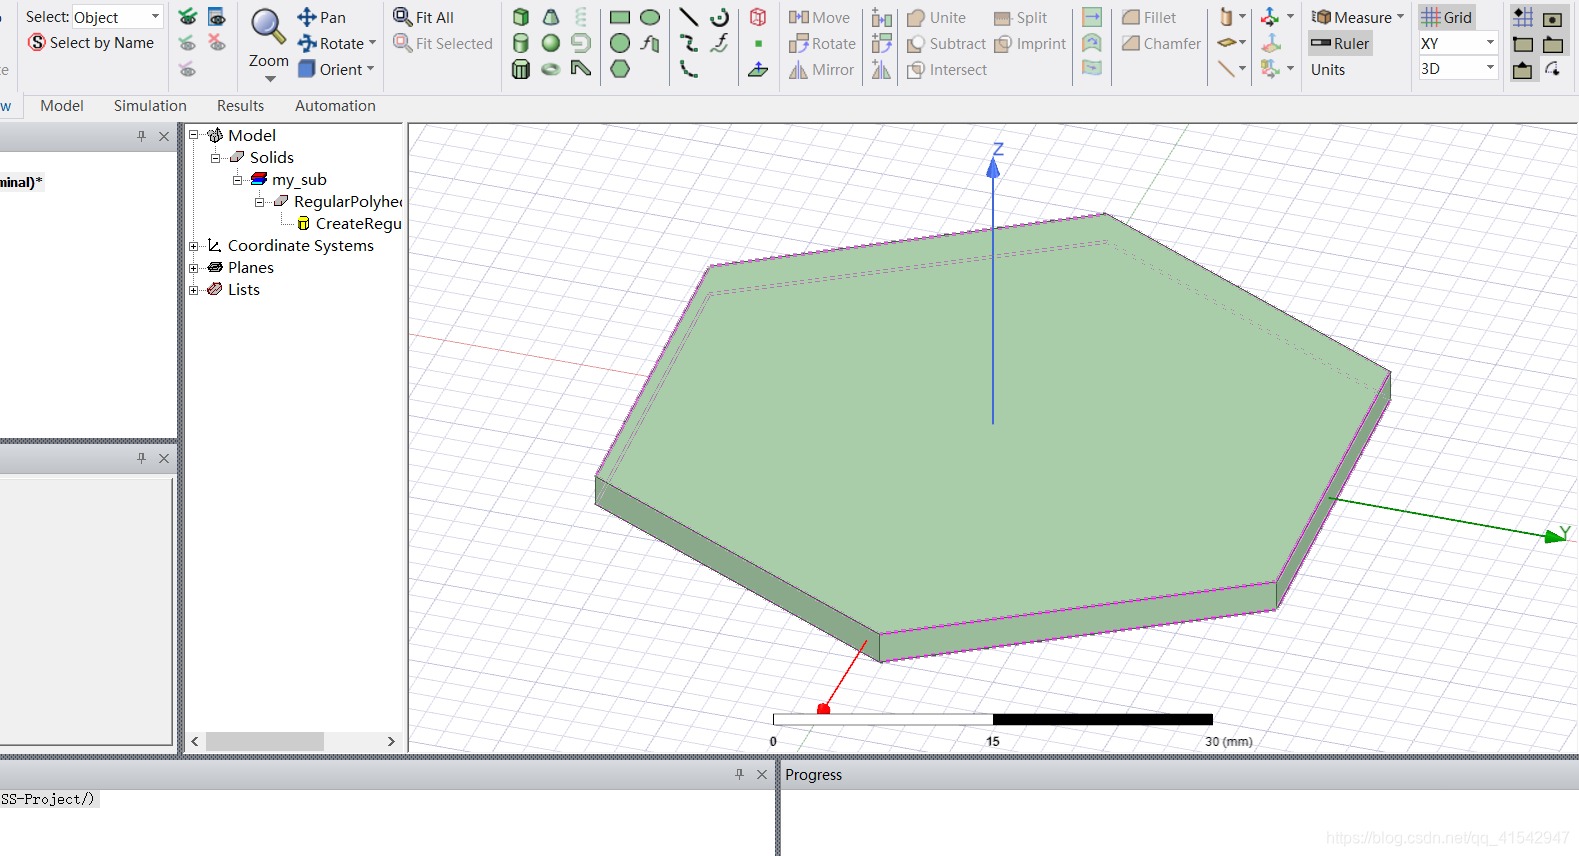This screenshot has width=1579, height=856.
Task: Switch to the Results ribbon tab
Action: pos(241,106)
